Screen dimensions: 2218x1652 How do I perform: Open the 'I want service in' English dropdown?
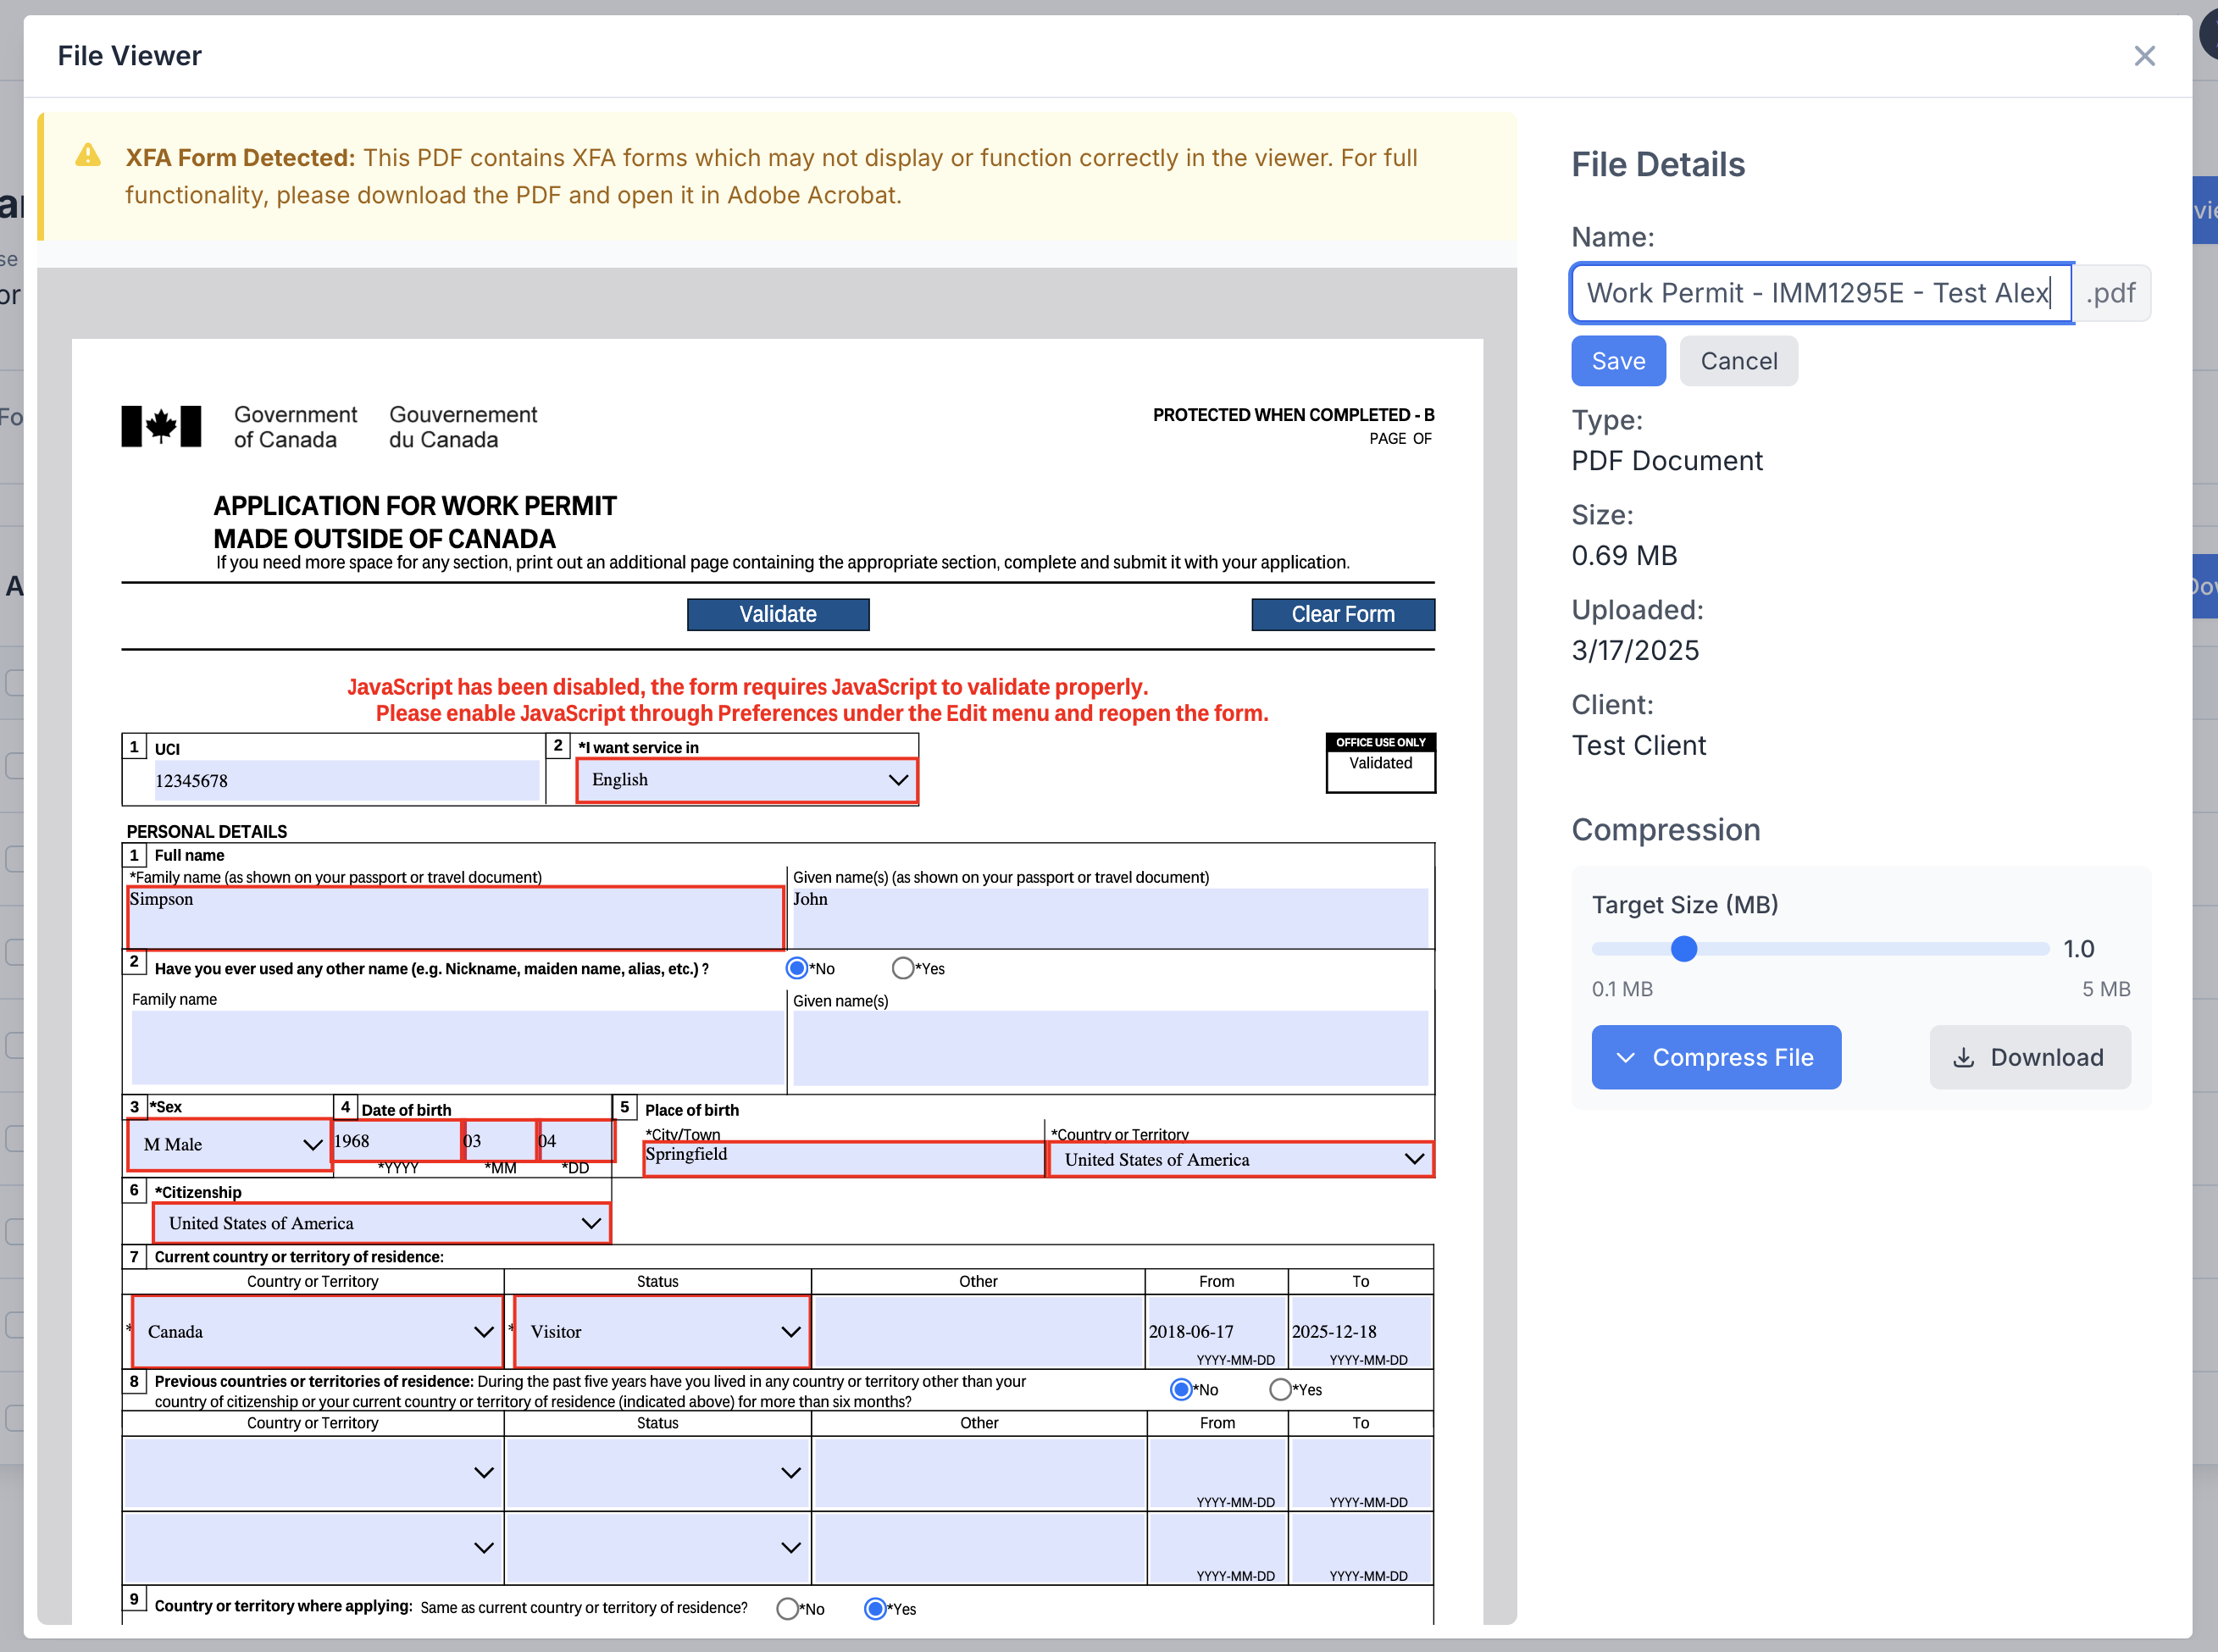pyautogui.click(x=747, y=780)
